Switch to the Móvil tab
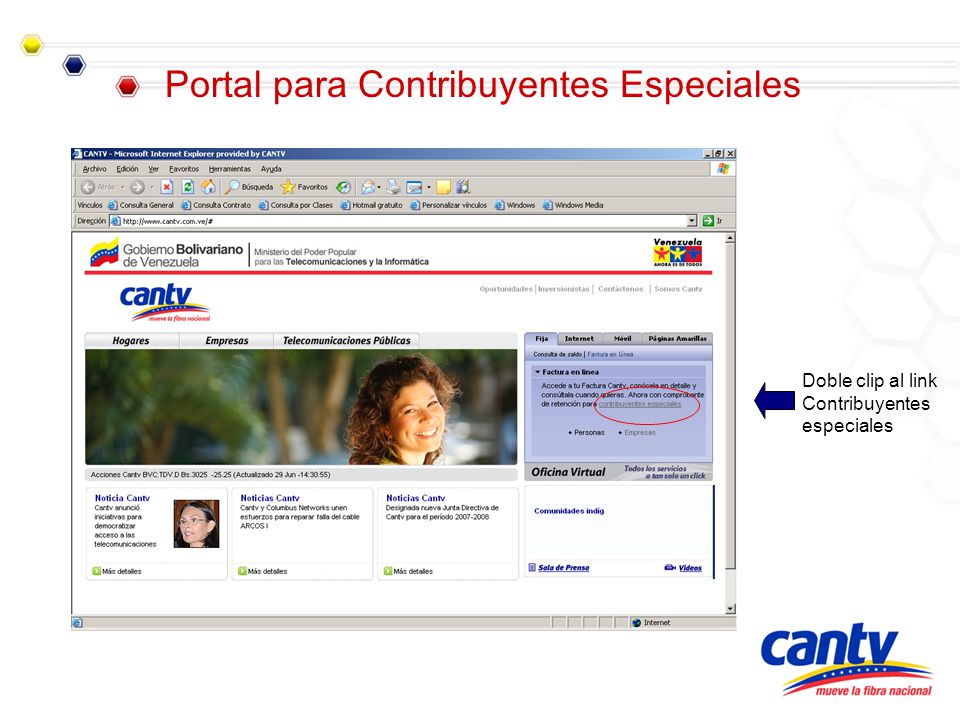This screenshot has height=720, width=960. [623, 339]
